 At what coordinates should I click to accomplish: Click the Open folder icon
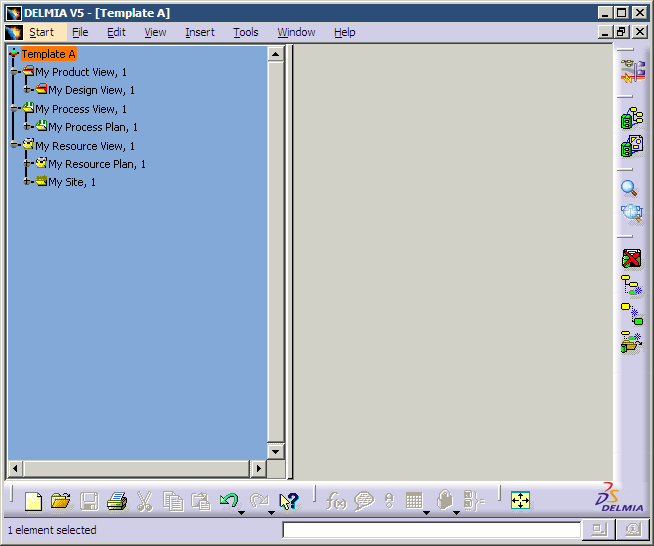(x=61, y=501)
